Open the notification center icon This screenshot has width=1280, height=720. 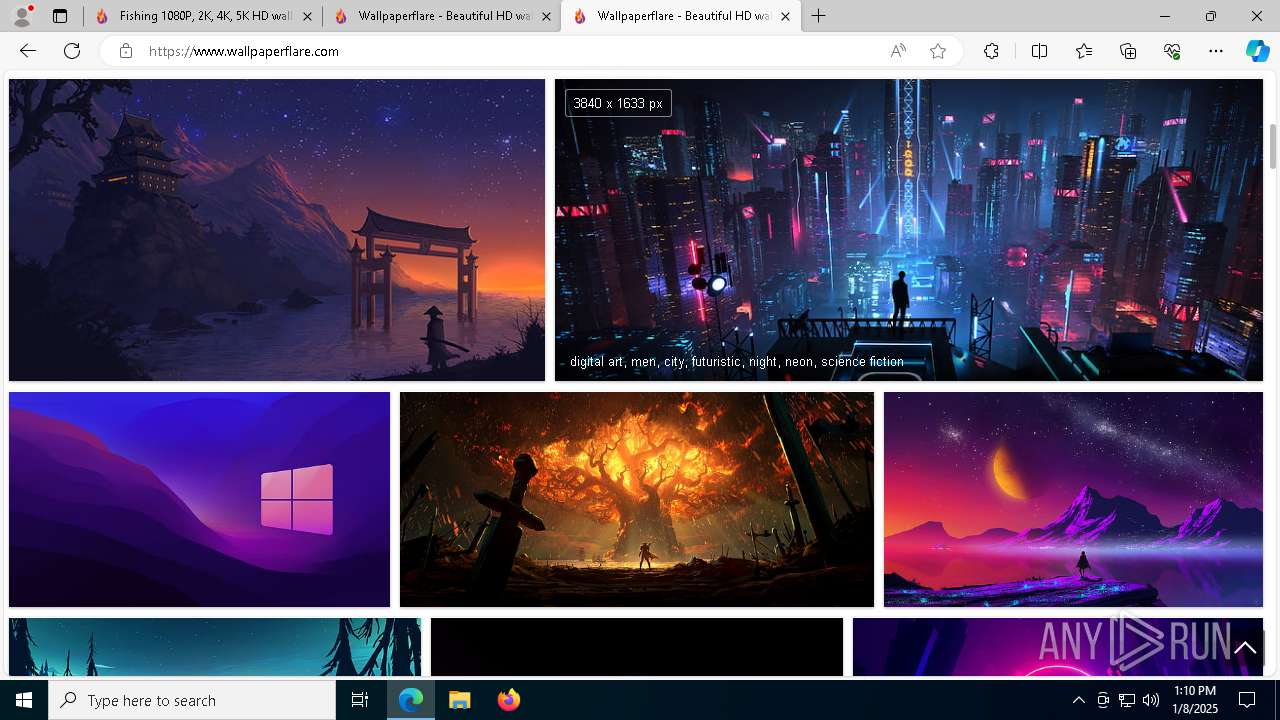tap(1247, 700)
